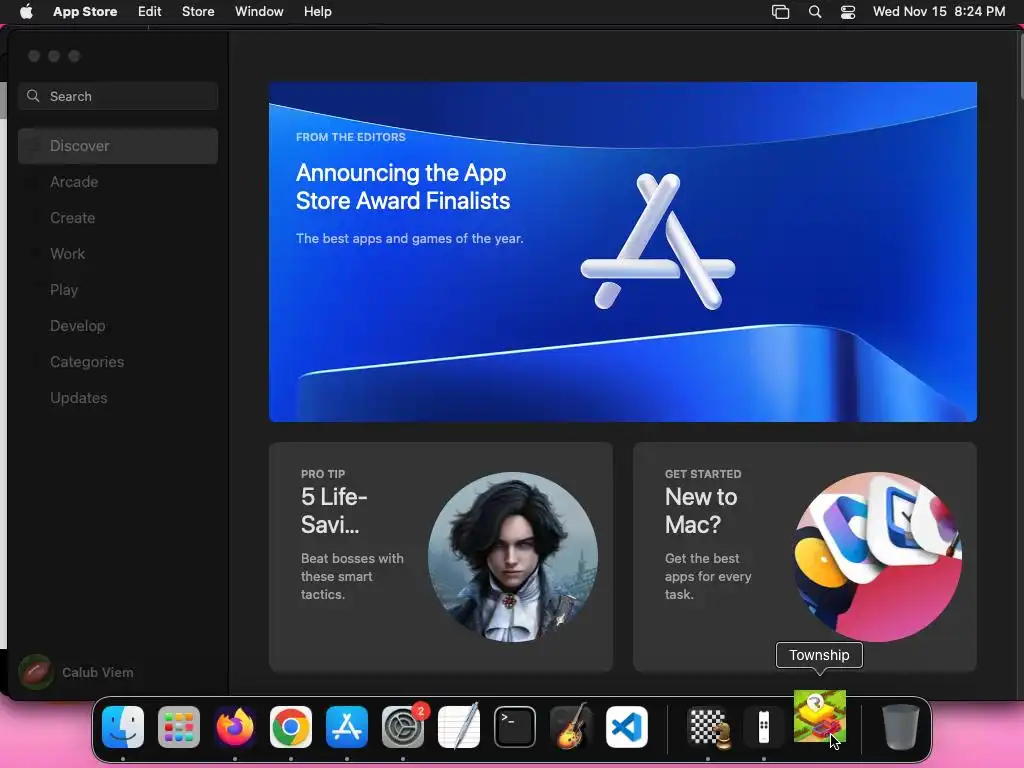Viewport: 1024px width, 768px height.
Task: Click the magnifier icon in the search field
Action: [x=33, y=96]
